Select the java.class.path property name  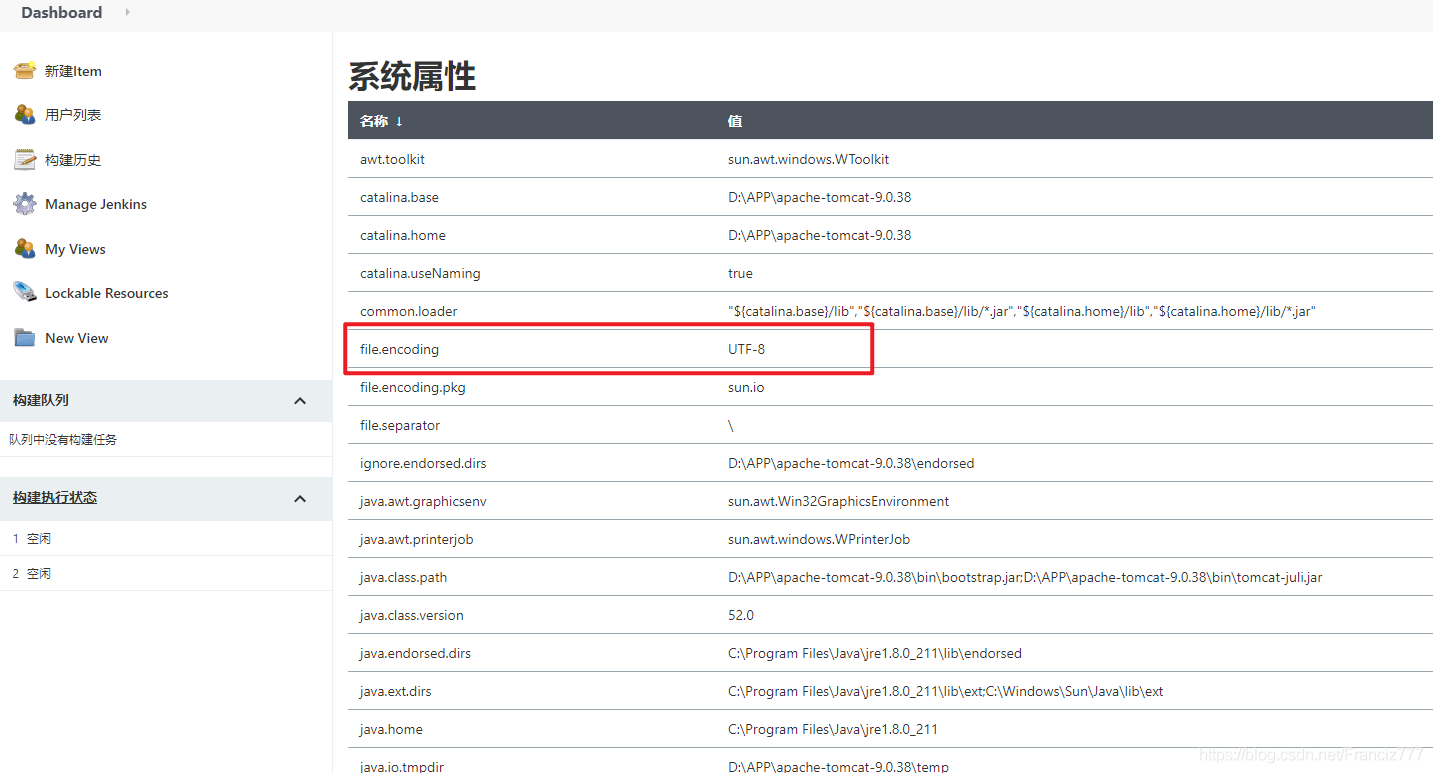403,577
